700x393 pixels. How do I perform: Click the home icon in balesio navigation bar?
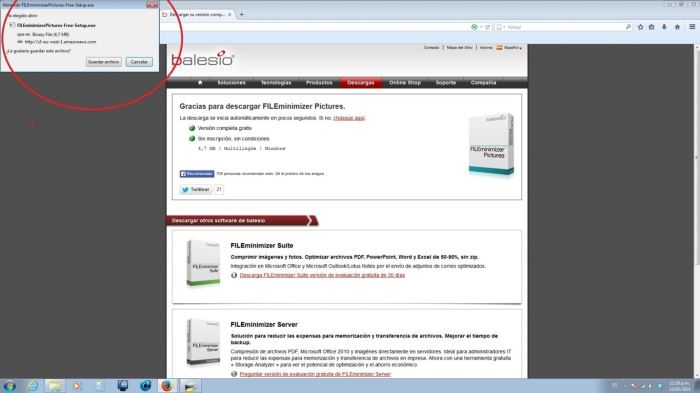[200, 83]
